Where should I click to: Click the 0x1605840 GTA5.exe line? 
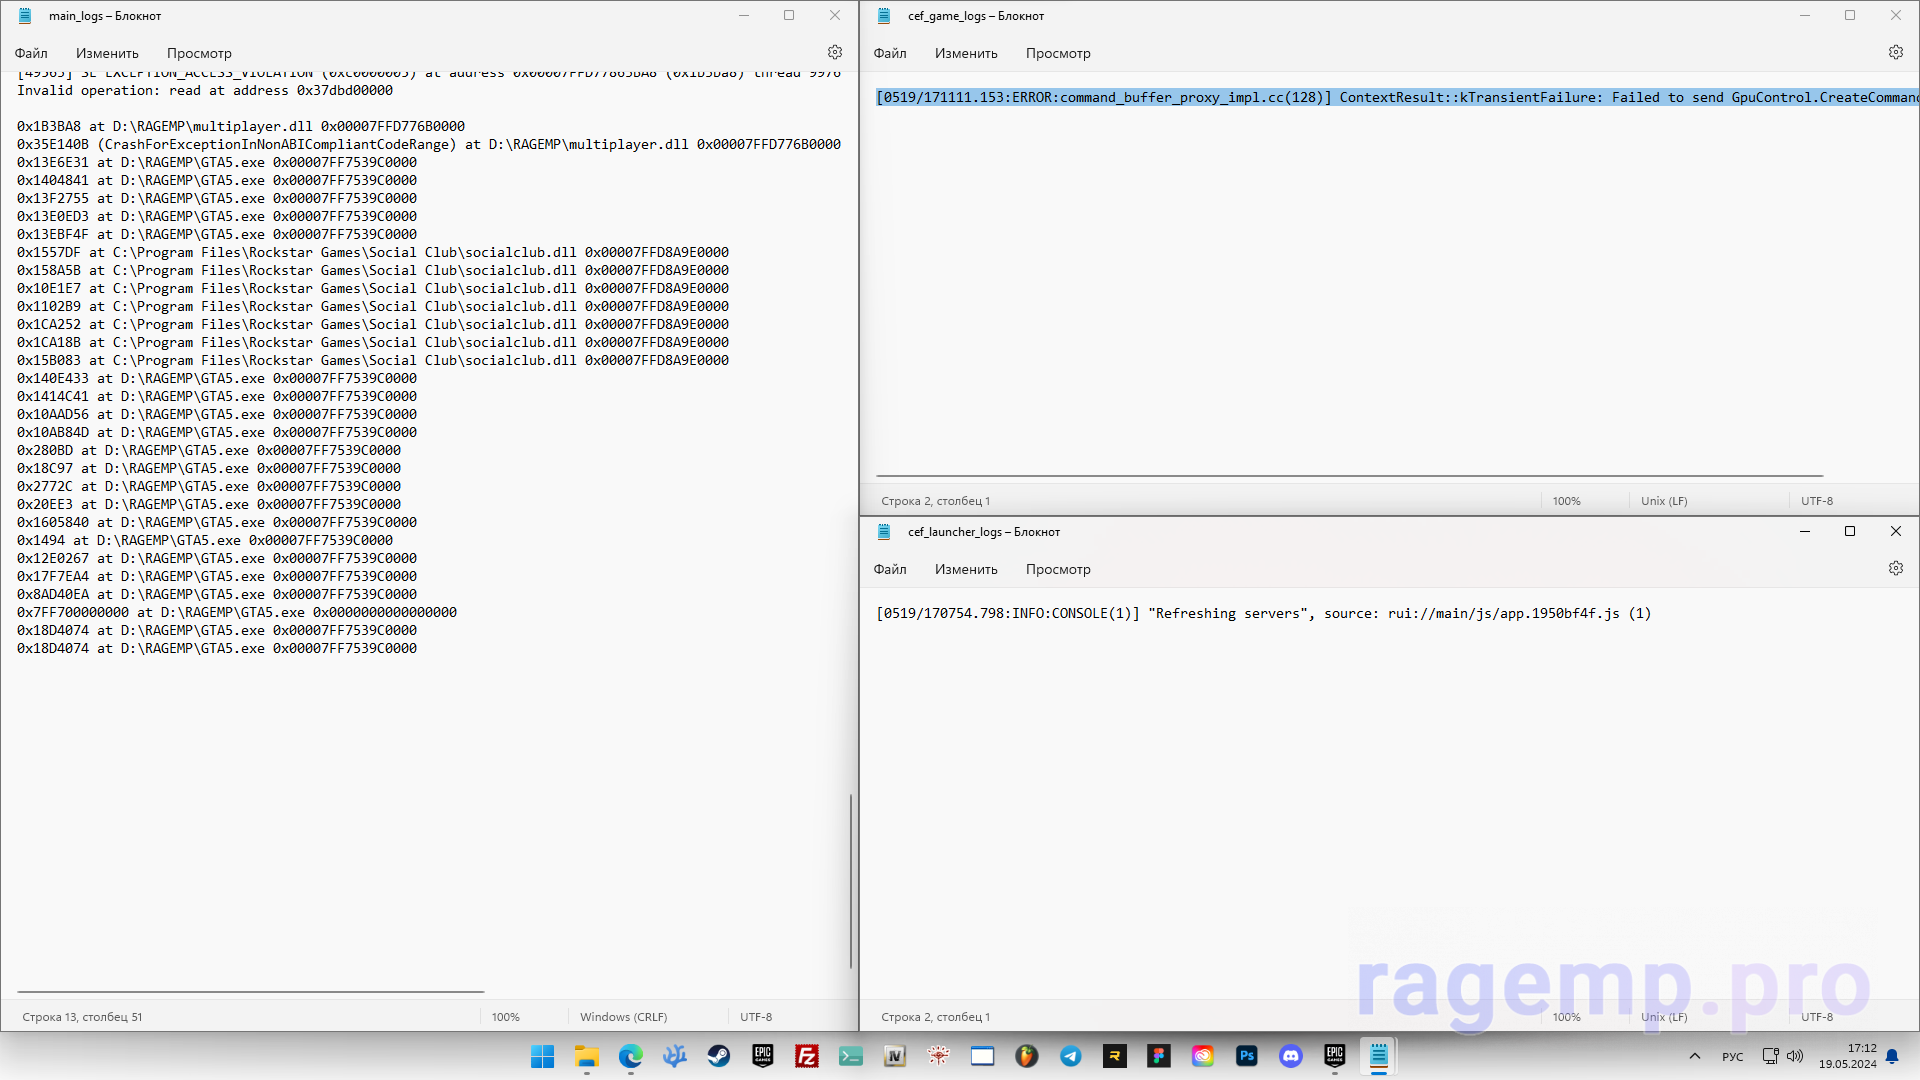click(x=217, y=522)
